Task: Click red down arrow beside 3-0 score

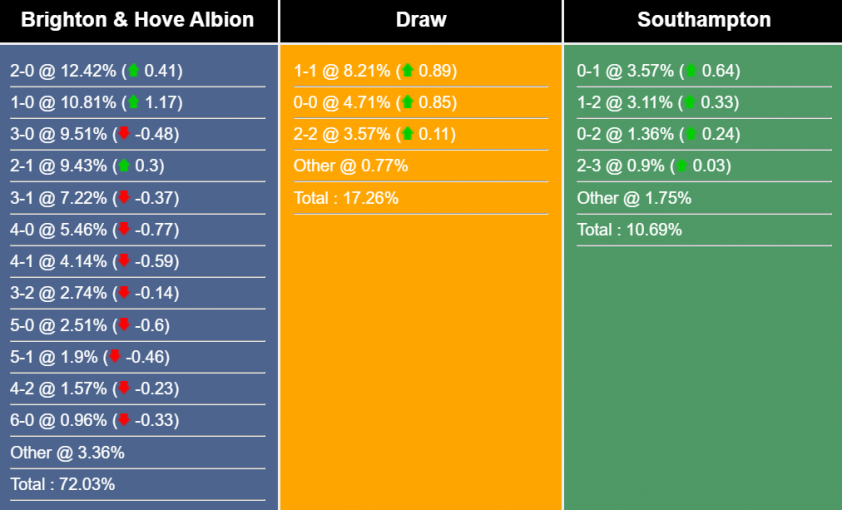Action: [124, 134]
